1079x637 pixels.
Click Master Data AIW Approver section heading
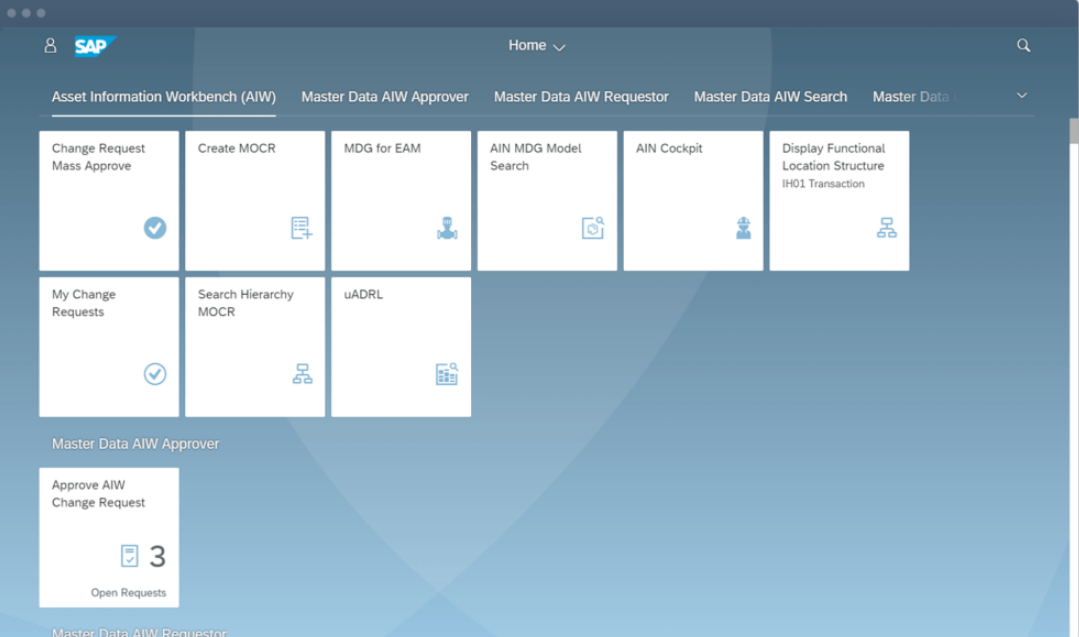(136, 444)
